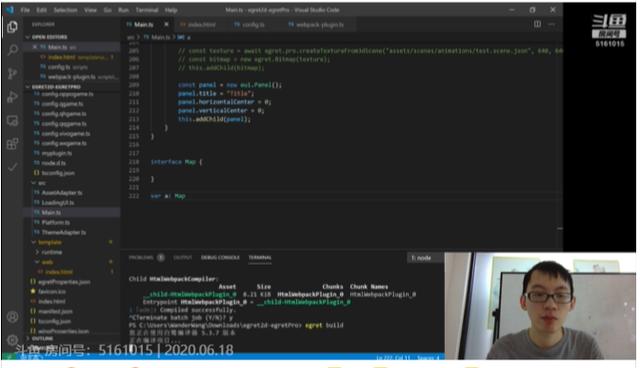640x368 pixels.
Task: Open Main.ts in the src folder
Action: click(51, 213)
